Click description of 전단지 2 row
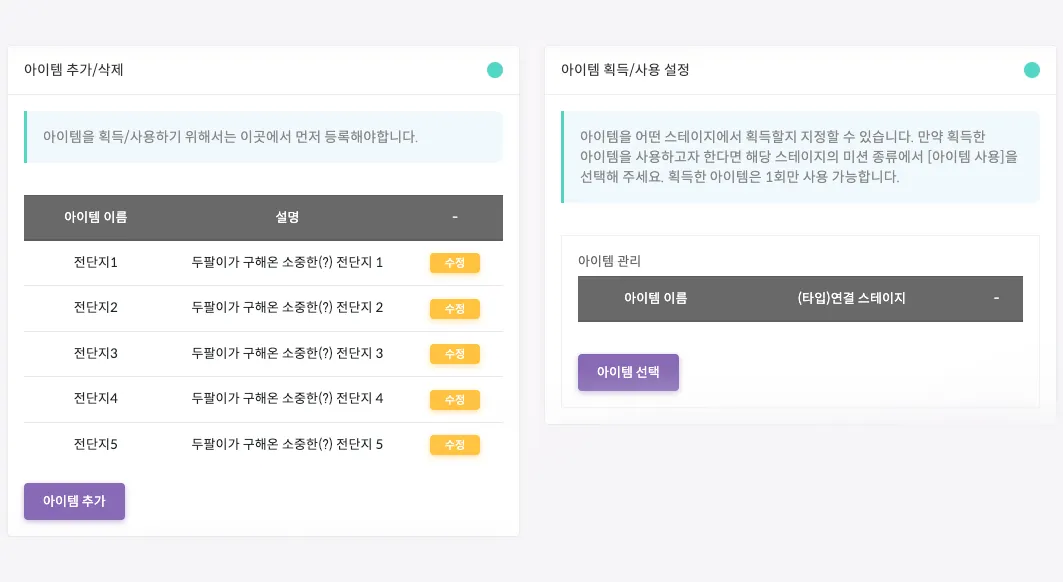Screen dimensions: 1063x582 coord(287,309)
